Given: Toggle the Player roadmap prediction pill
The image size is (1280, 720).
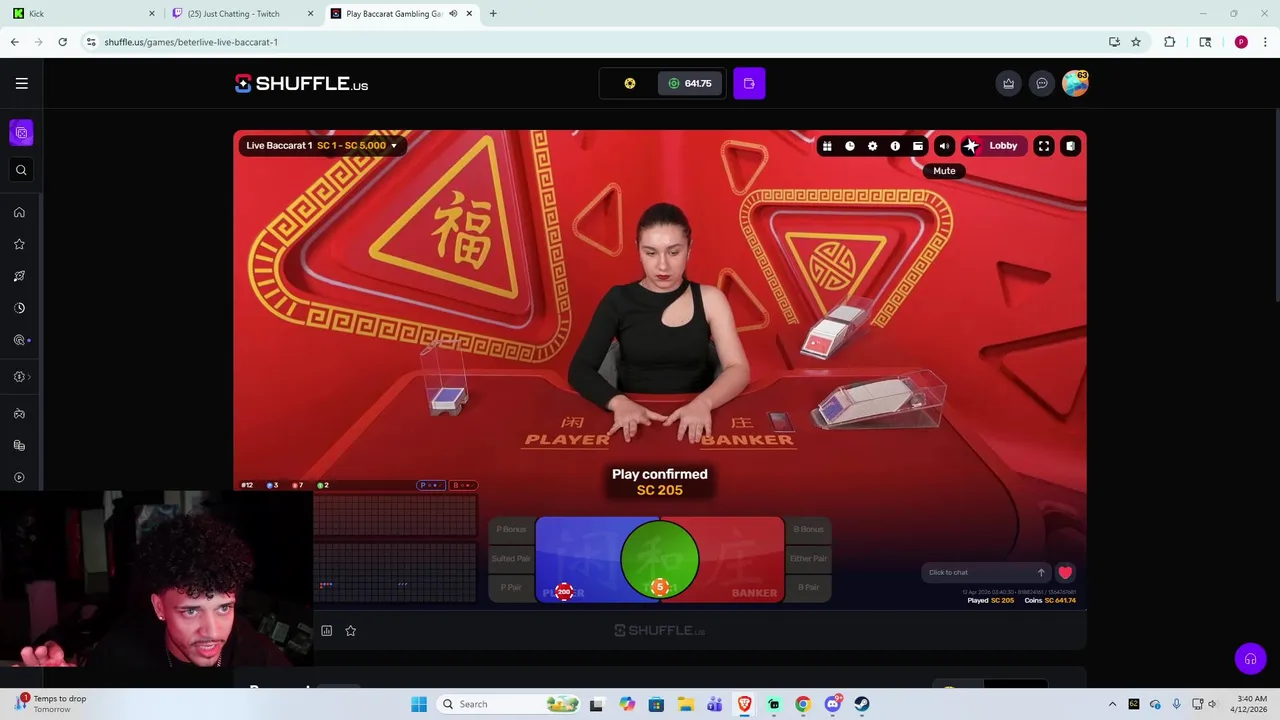Looking at the screenshot, I should tap(431, 486).
